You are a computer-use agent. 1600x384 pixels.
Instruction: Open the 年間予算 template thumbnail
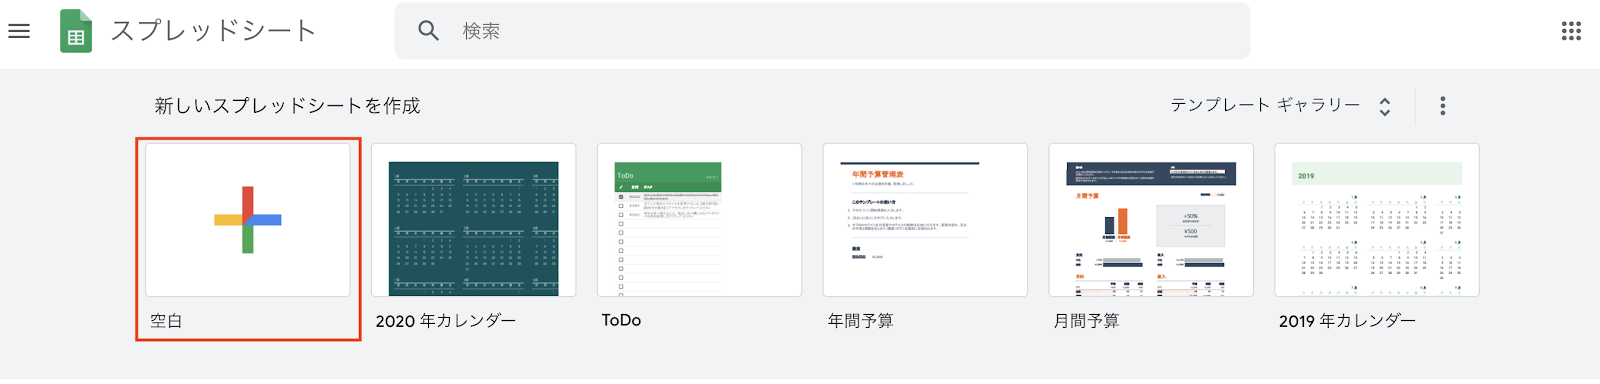925,220
